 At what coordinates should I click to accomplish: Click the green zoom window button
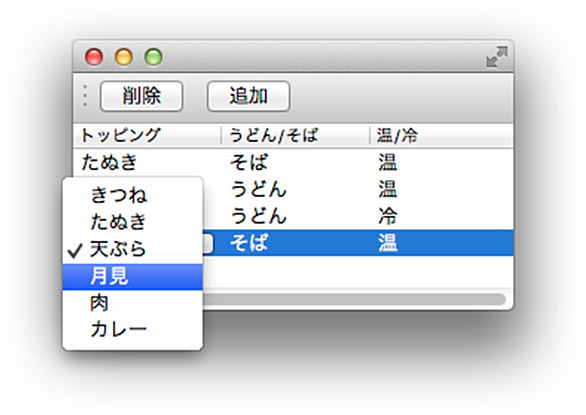(x=153, y=57)
